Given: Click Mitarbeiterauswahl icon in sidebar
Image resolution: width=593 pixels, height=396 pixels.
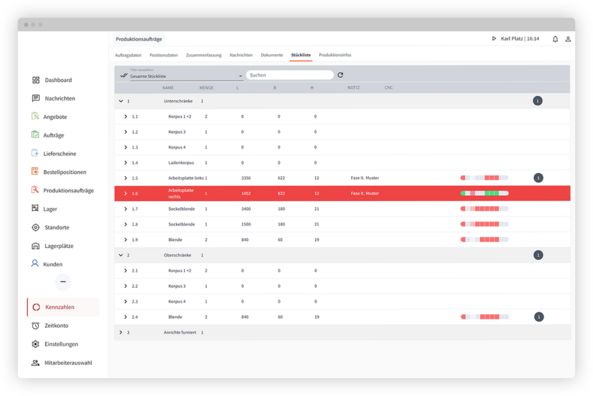Looking at the screenshot, I should pyautogui.click(x=35, y=363).
